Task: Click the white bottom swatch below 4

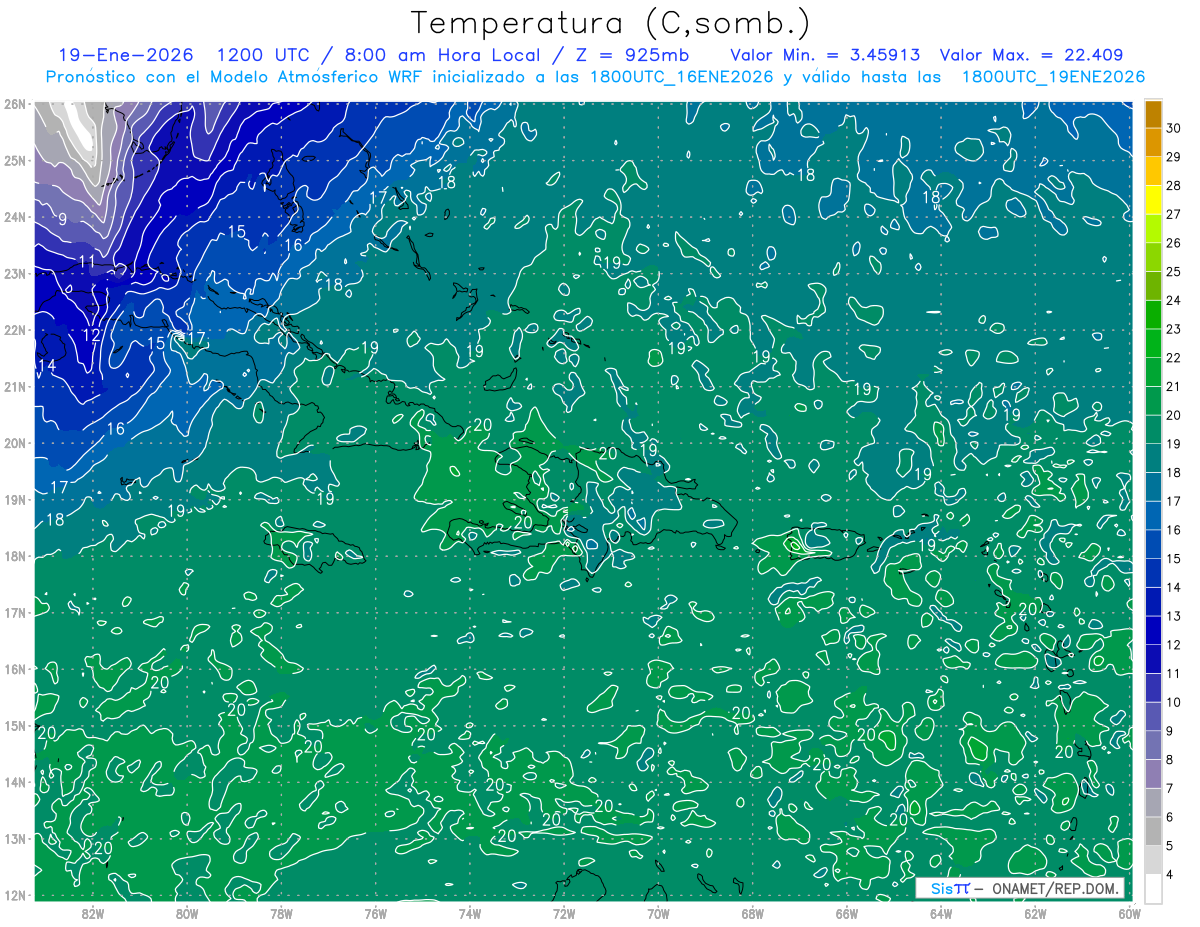Action: coord(1153,888)
